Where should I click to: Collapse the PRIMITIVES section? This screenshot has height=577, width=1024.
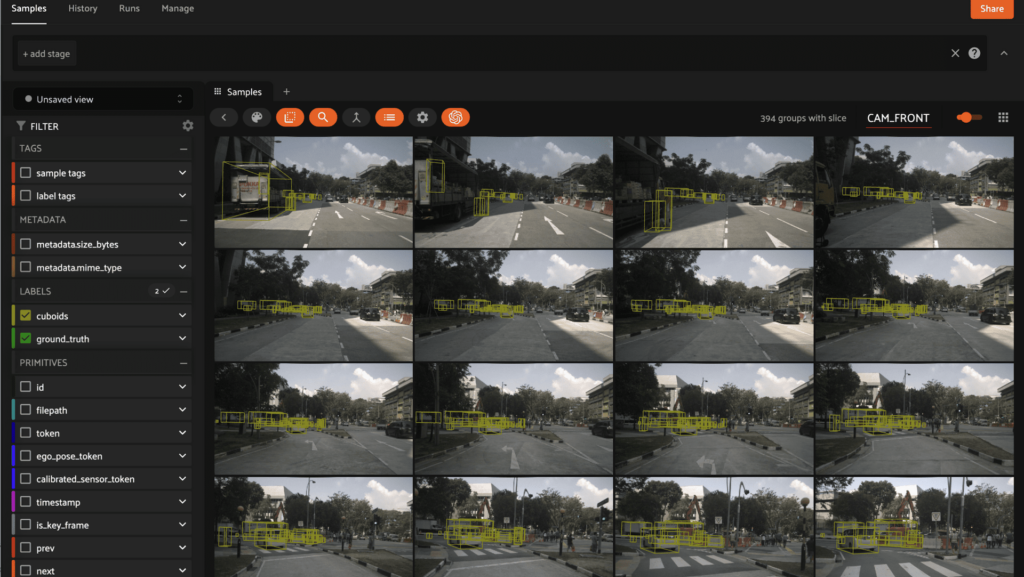(184, 363)
